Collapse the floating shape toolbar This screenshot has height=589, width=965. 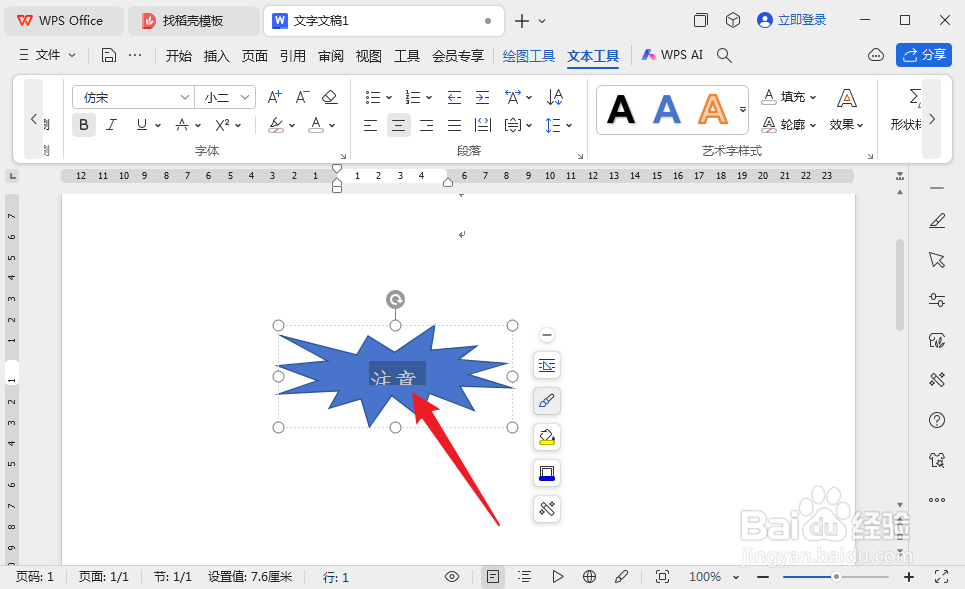tap(547, 335)
